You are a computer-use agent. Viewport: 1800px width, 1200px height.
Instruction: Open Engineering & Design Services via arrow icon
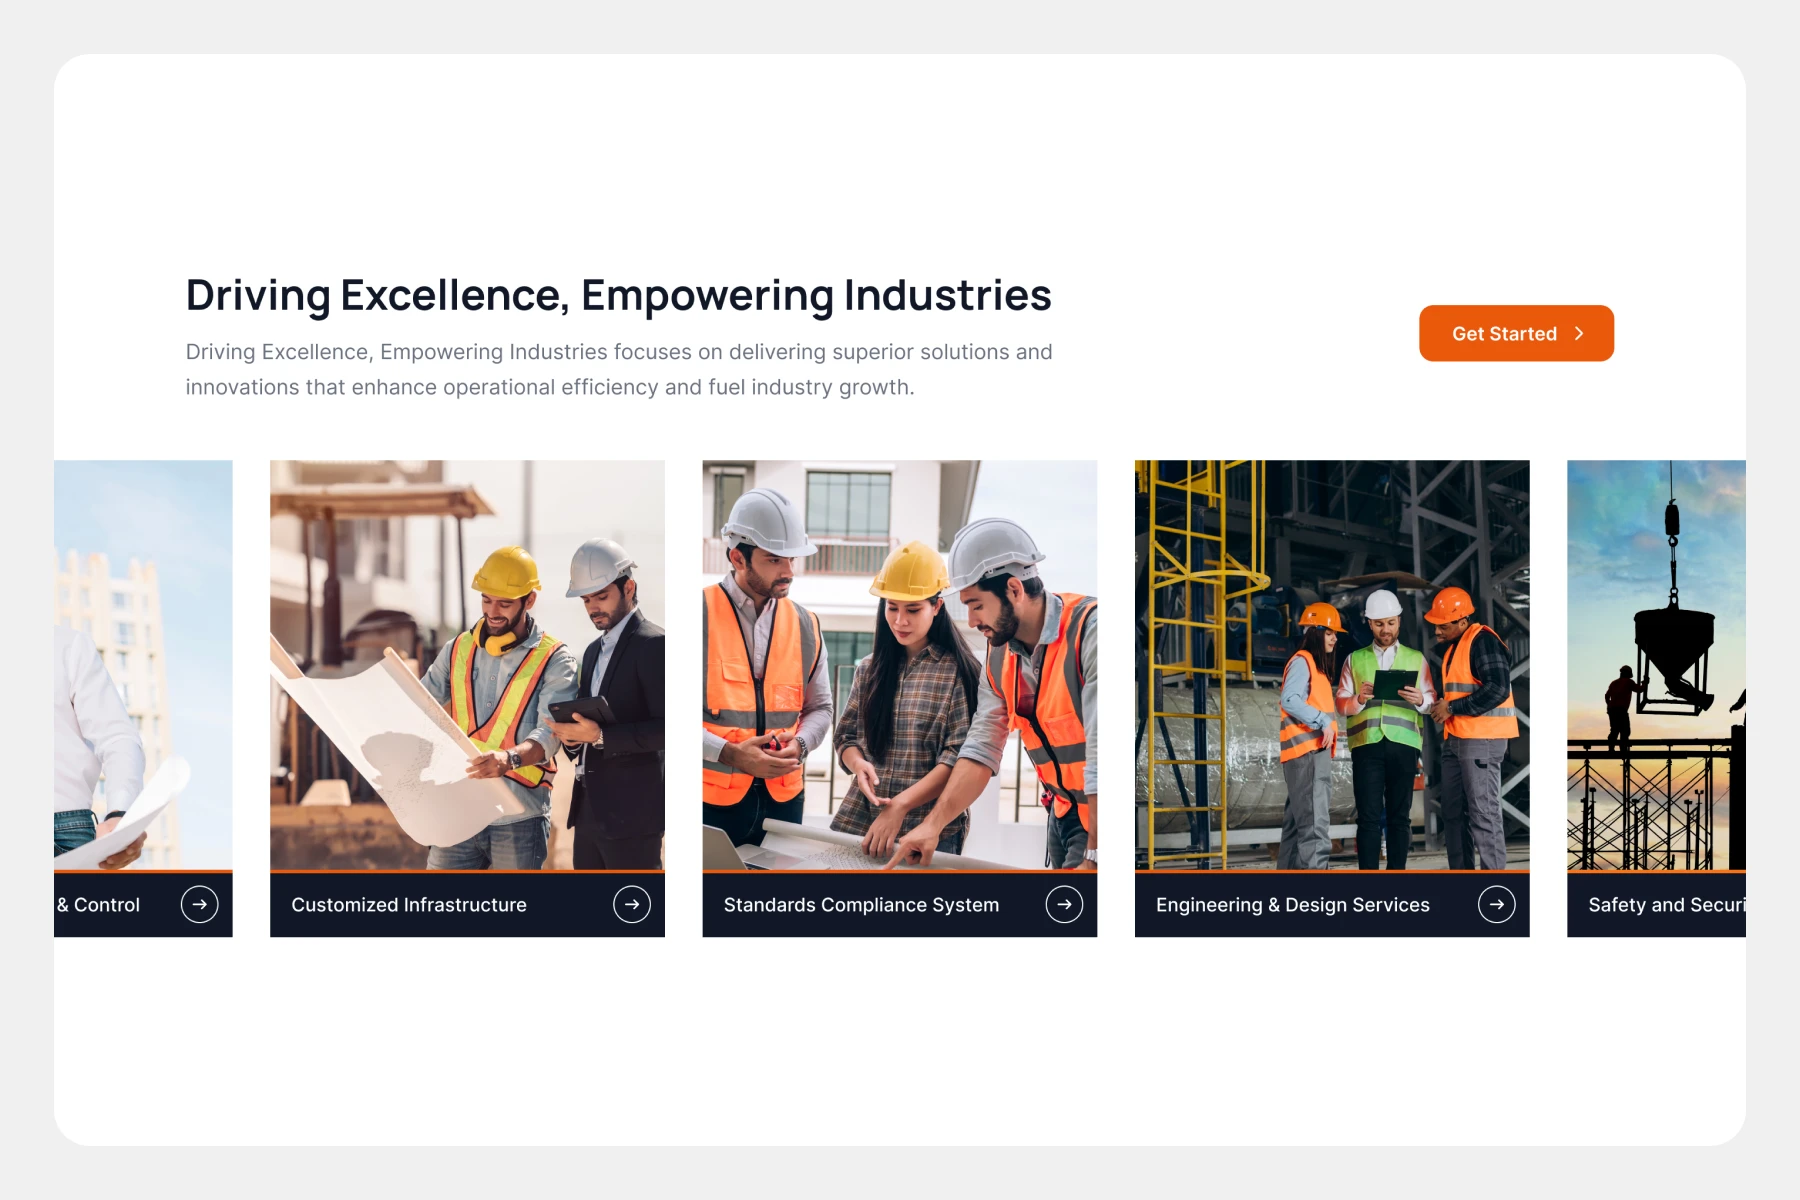(1496, 904)
